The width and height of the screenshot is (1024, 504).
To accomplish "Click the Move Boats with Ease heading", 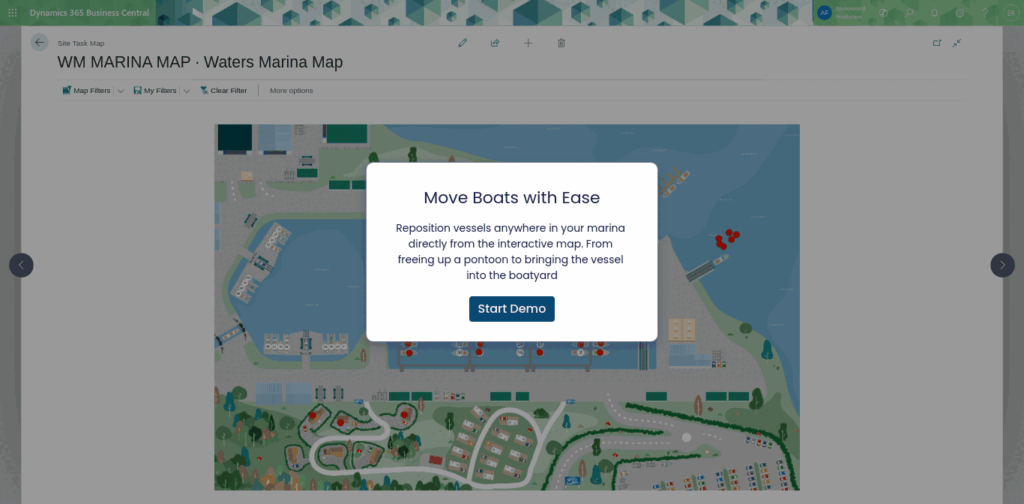I will click(511, 197).
